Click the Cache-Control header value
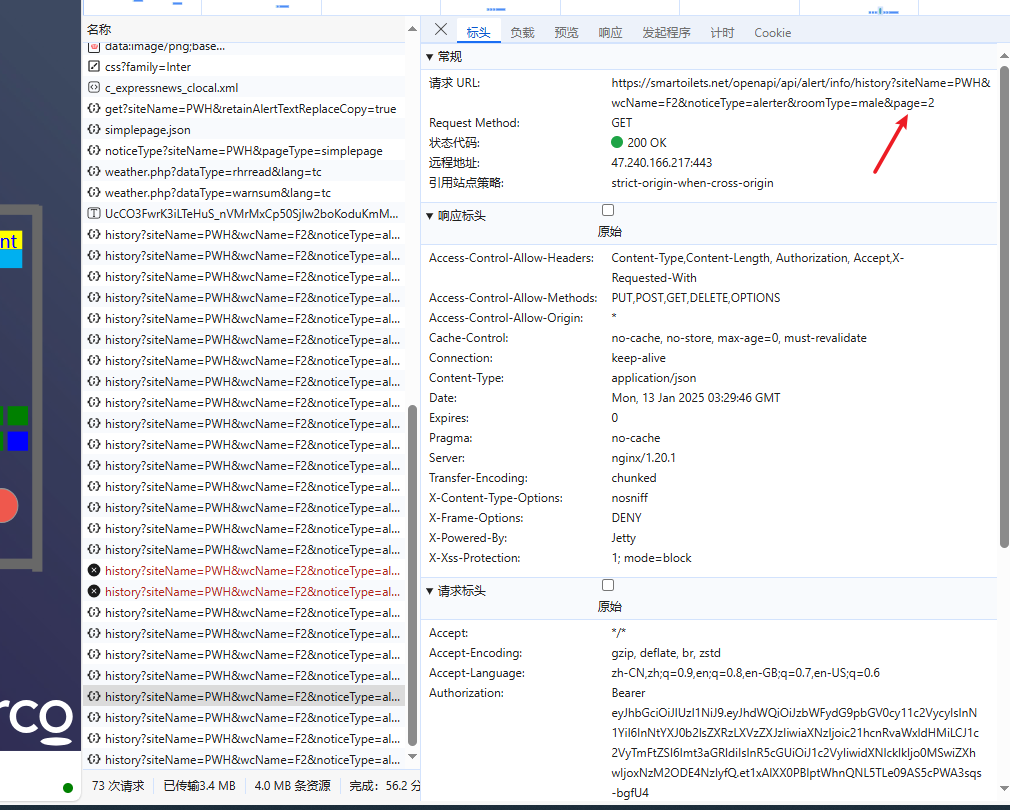The image size is (1010, 810). [739, 338]
